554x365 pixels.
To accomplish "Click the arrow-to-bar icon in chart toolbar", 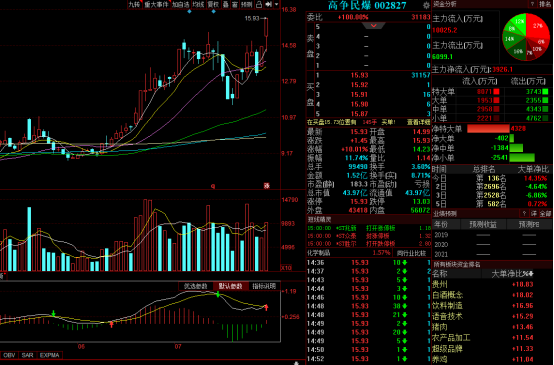I will tap(269, 4).
